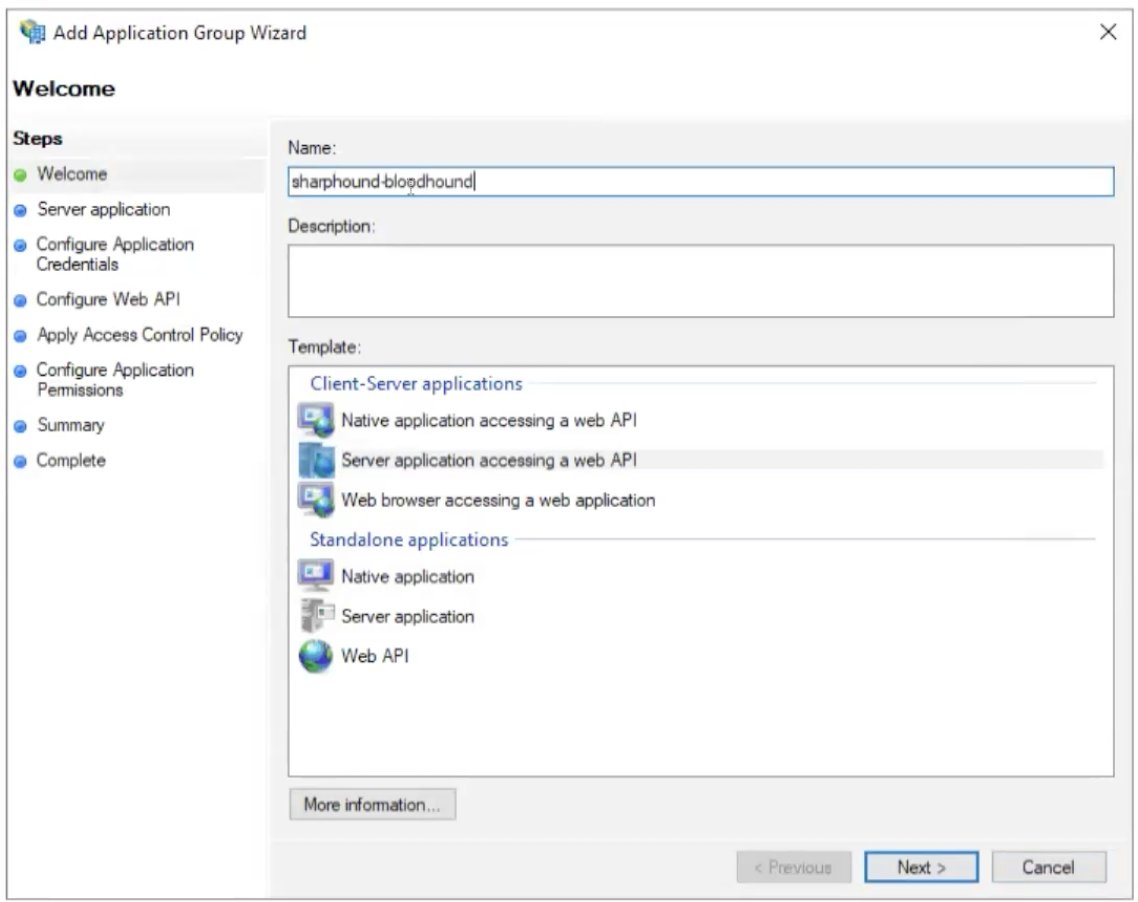Jump to the Summary step
This screenshot has height=902, width=1138.
click(70, 425)
